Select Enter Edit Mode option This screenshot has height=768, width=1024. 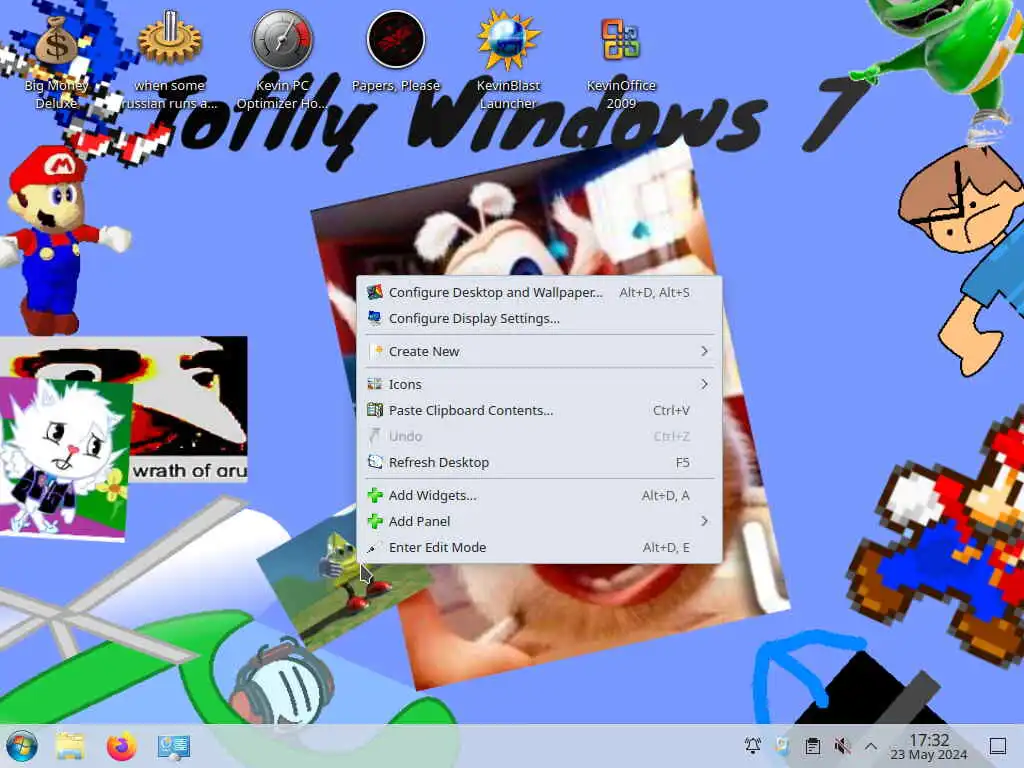click(539, 547)
